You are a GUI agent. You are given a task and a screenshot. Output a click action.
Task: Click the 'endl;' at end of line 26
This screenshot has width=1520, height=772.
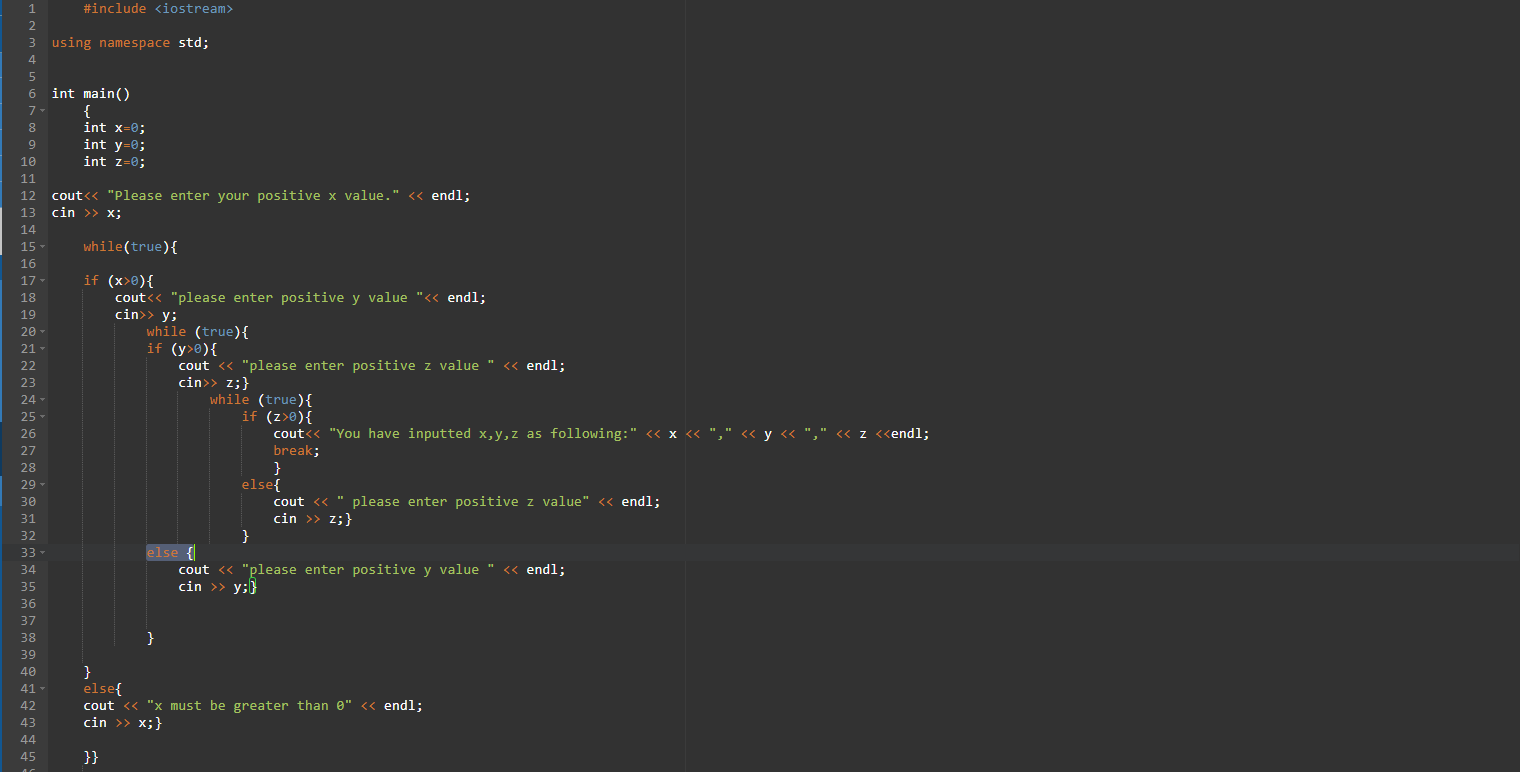pos(910,433)
